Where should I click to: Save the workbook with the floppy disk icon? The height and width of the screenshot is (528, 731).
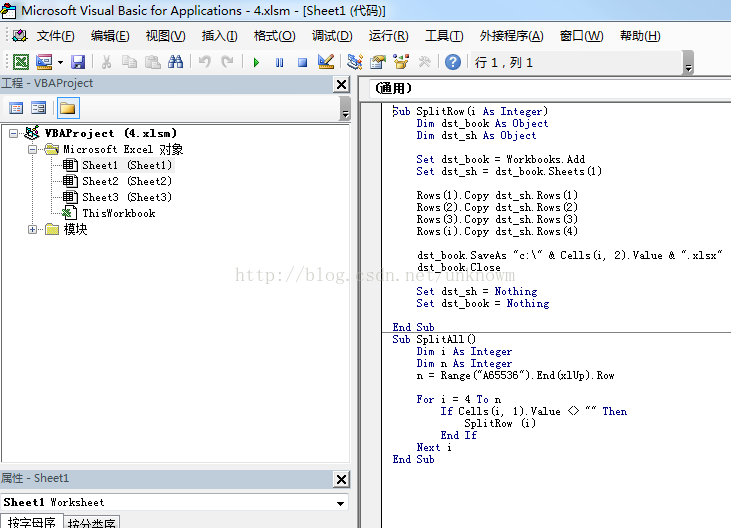tap(78, 62)
